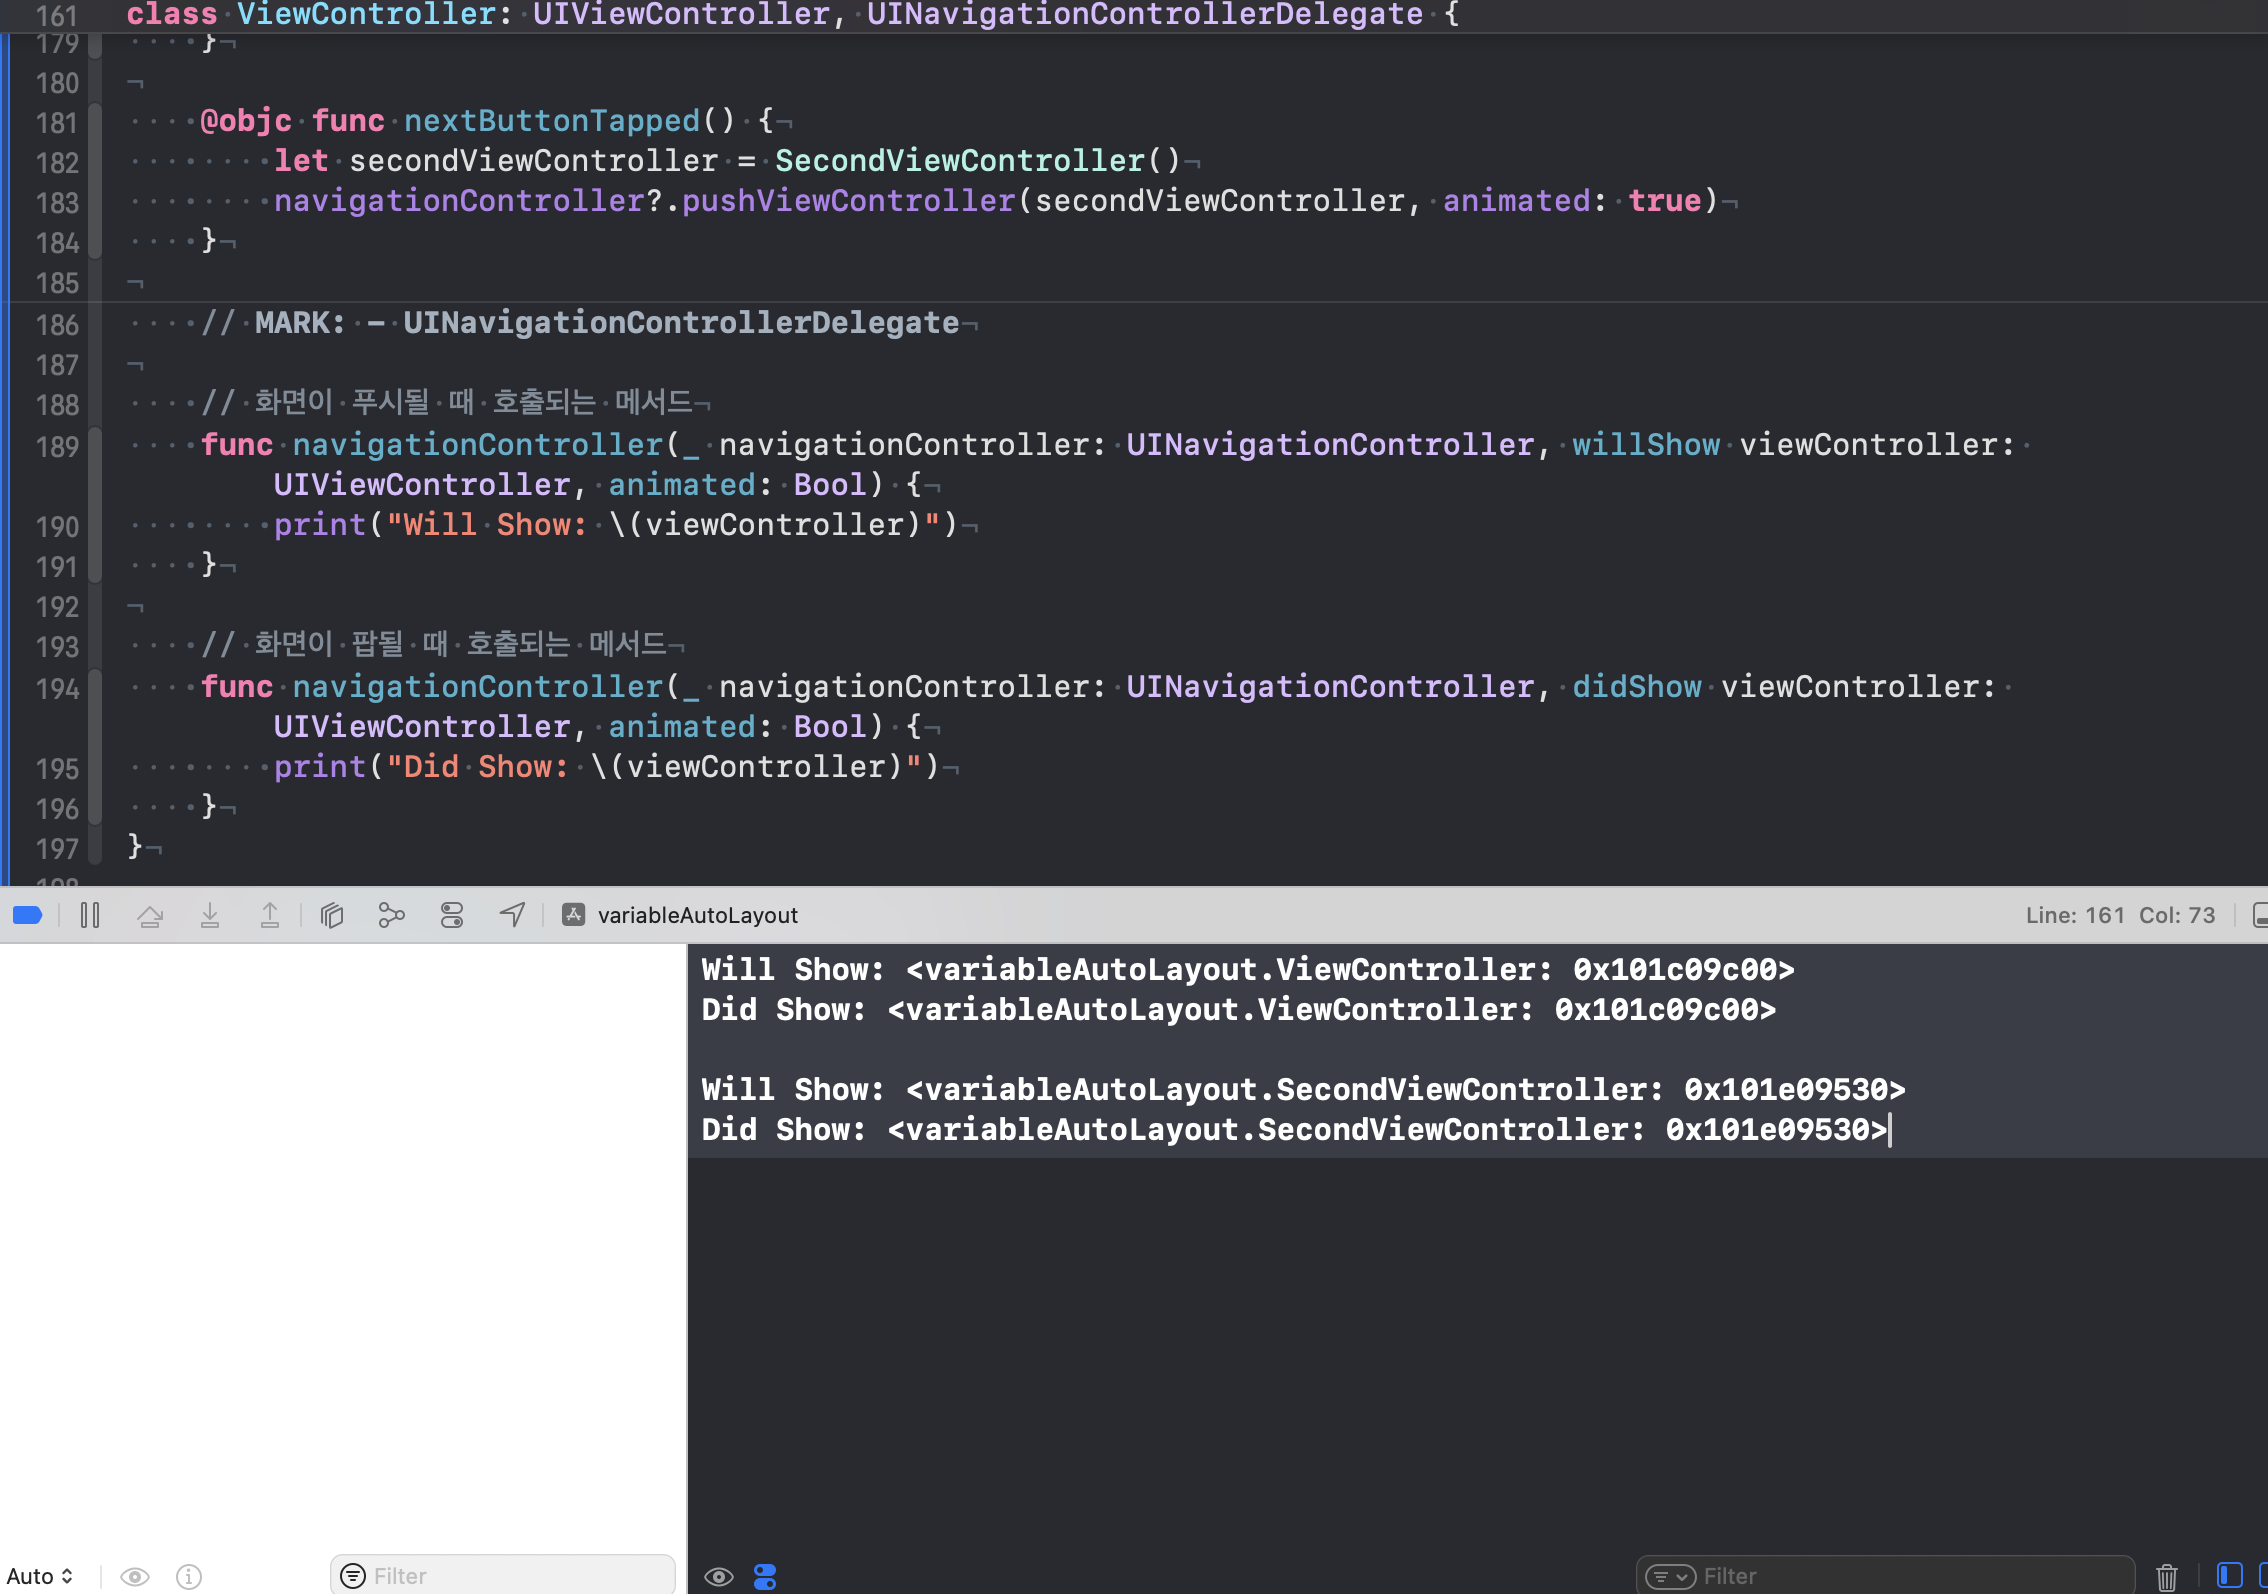
Task: Open the Auto variables scope dropdown
Action: (x=40, y=1576)
